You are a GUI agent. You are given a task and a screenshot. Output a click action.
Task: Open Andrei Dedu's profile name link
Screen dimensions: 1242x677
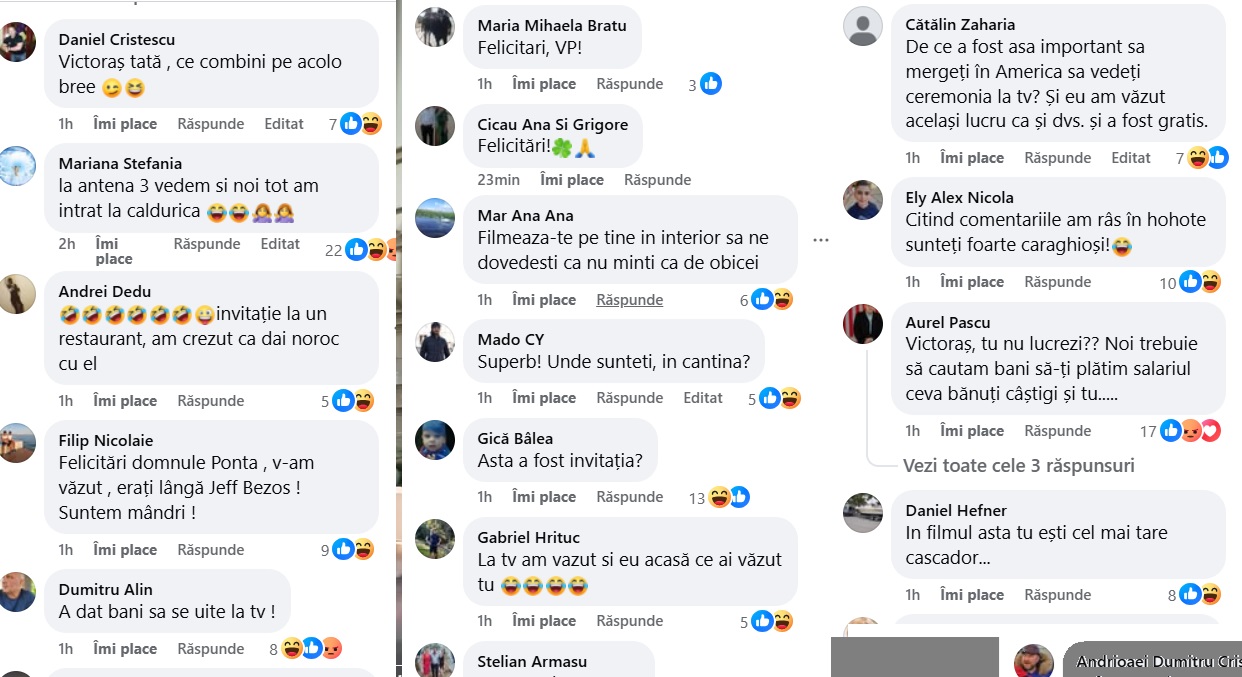coord(105,291)
